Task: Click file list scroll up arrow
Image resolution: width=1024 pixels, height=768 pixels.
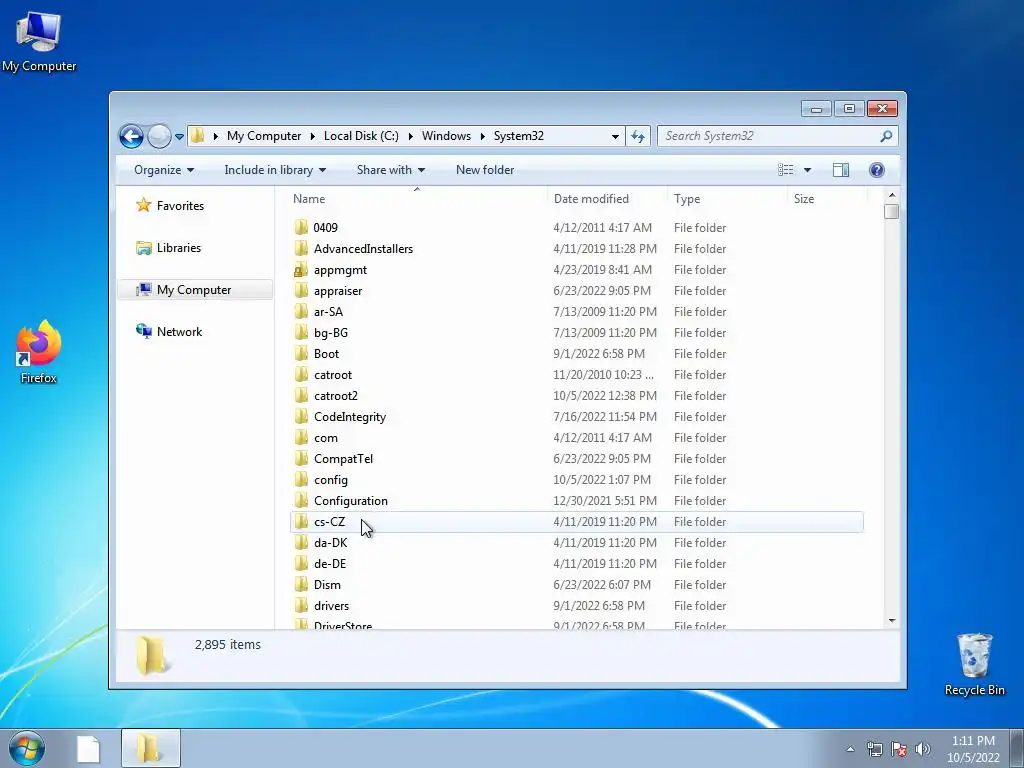Action: click(891, 195)
